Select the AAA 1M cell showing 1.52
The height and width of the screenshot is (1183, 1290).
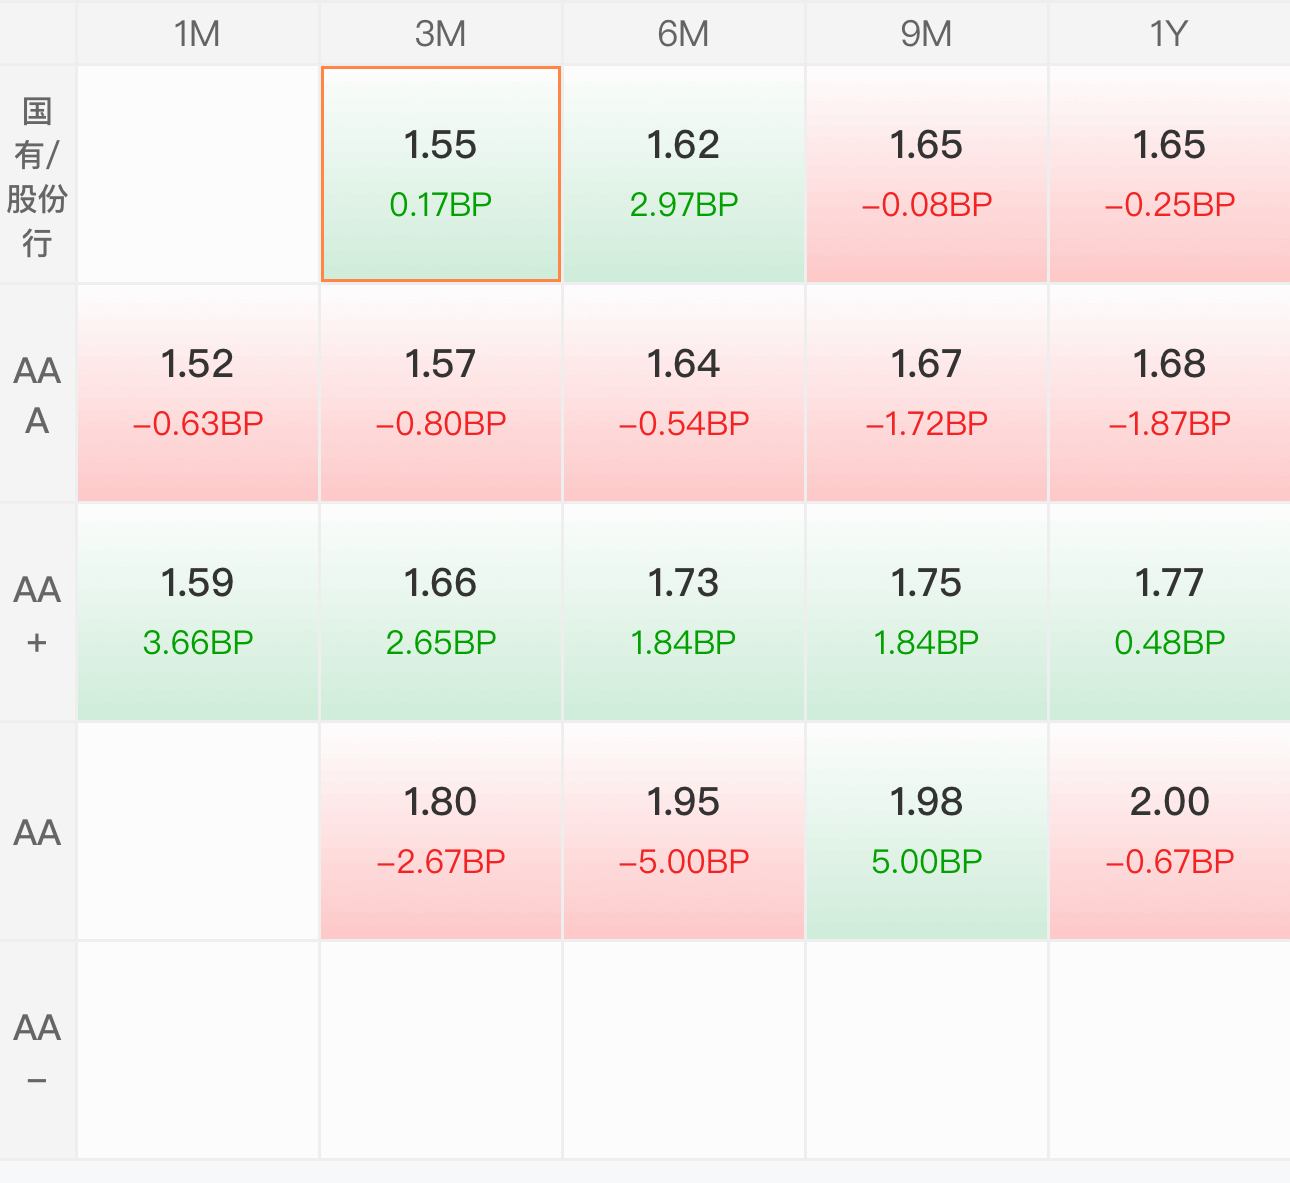(x=197, y=393)
